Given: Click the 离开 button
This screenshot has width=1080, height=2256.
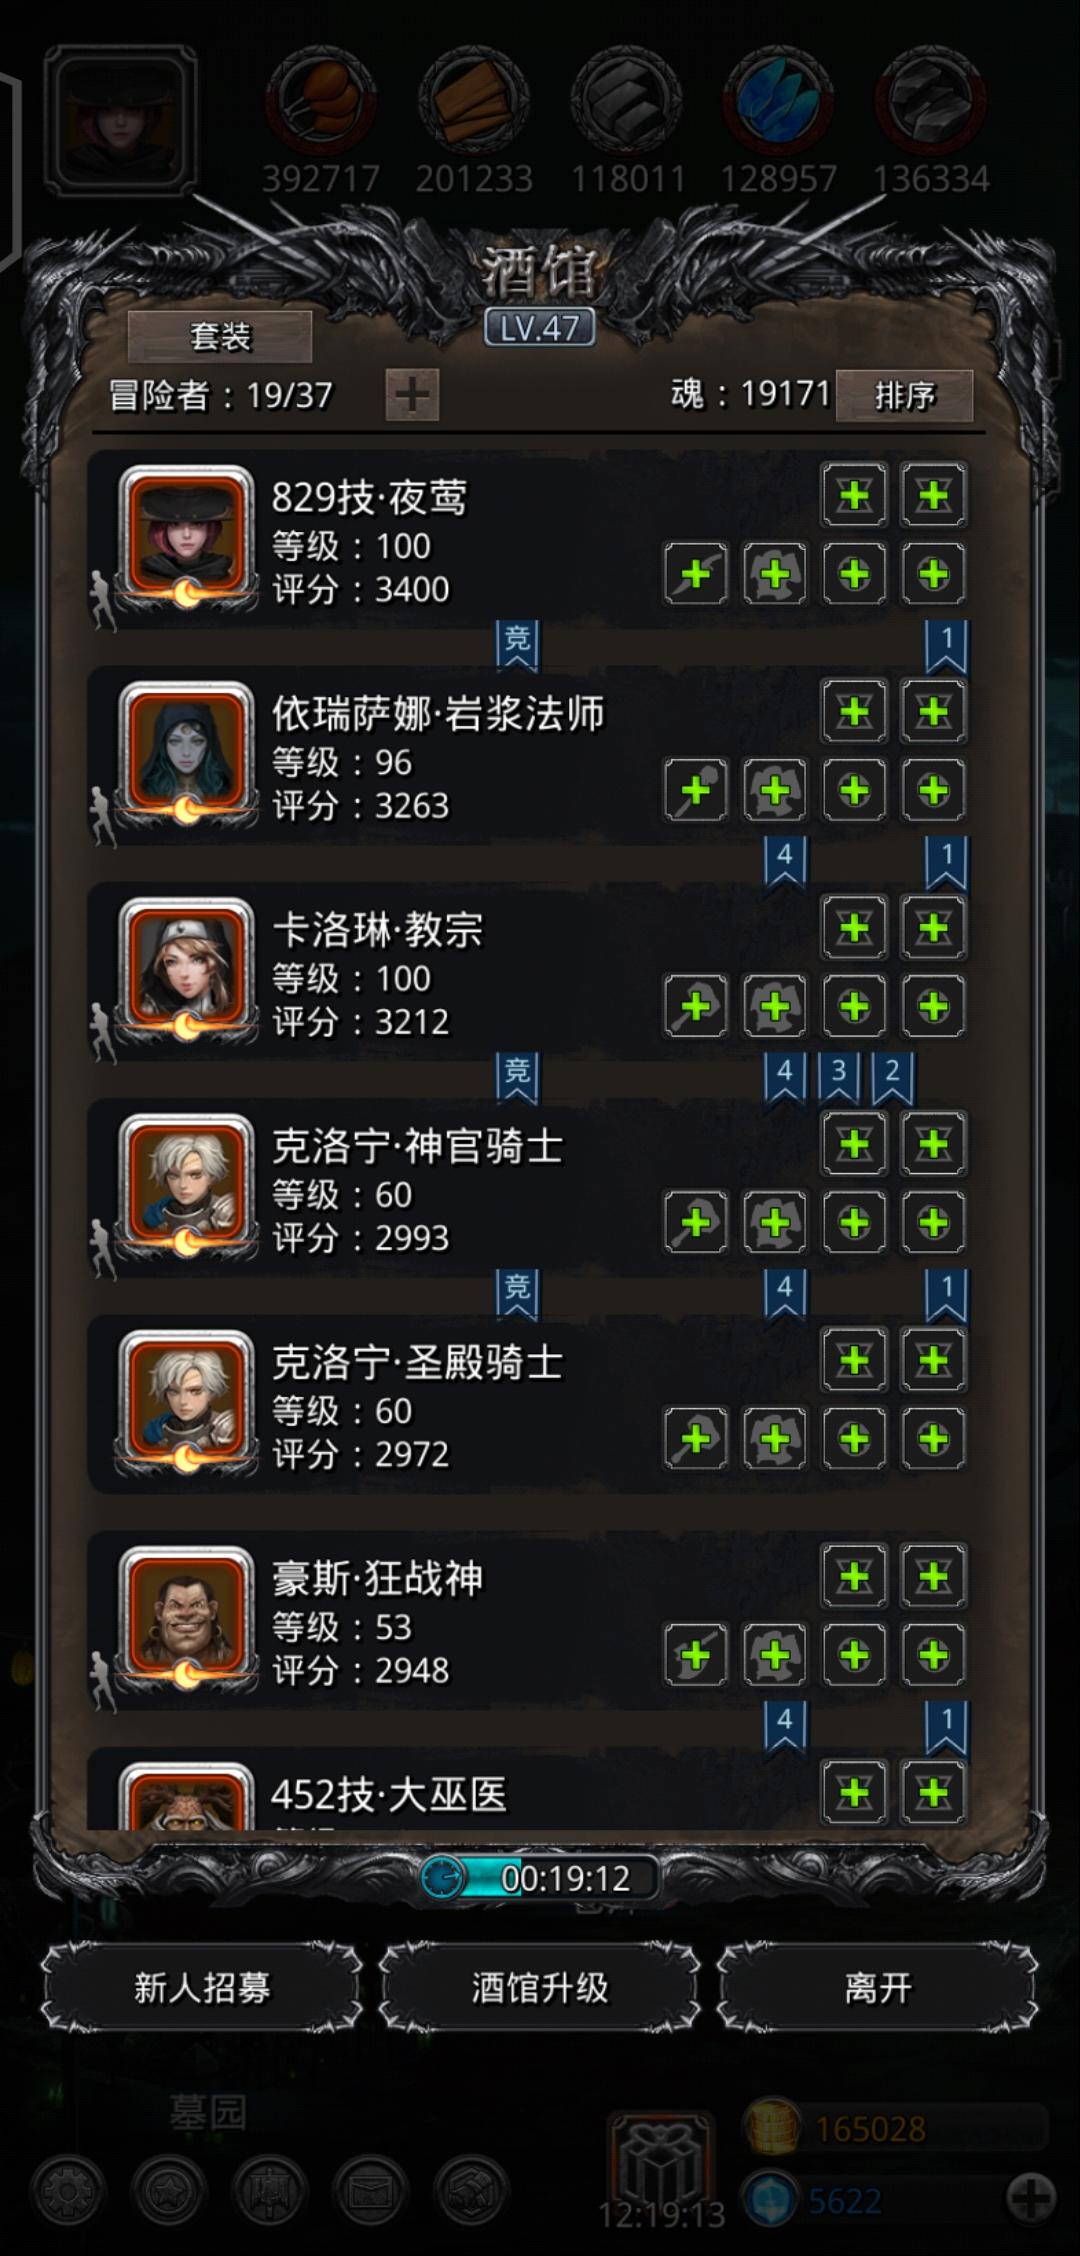Looking at the screenshot, I should pos(878,1987).
